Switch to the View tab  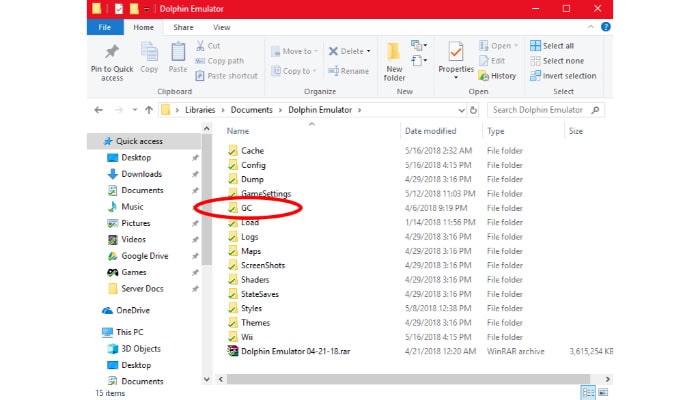pos(221,27)
